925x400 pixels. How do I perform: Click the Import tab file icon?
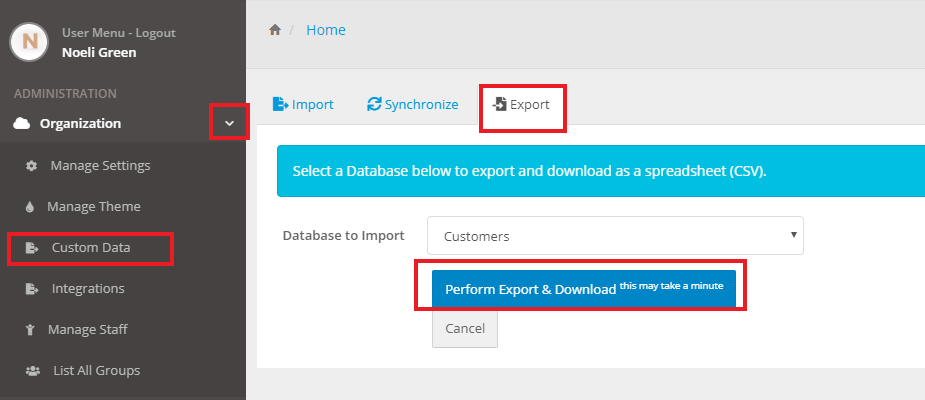point(280,104)
